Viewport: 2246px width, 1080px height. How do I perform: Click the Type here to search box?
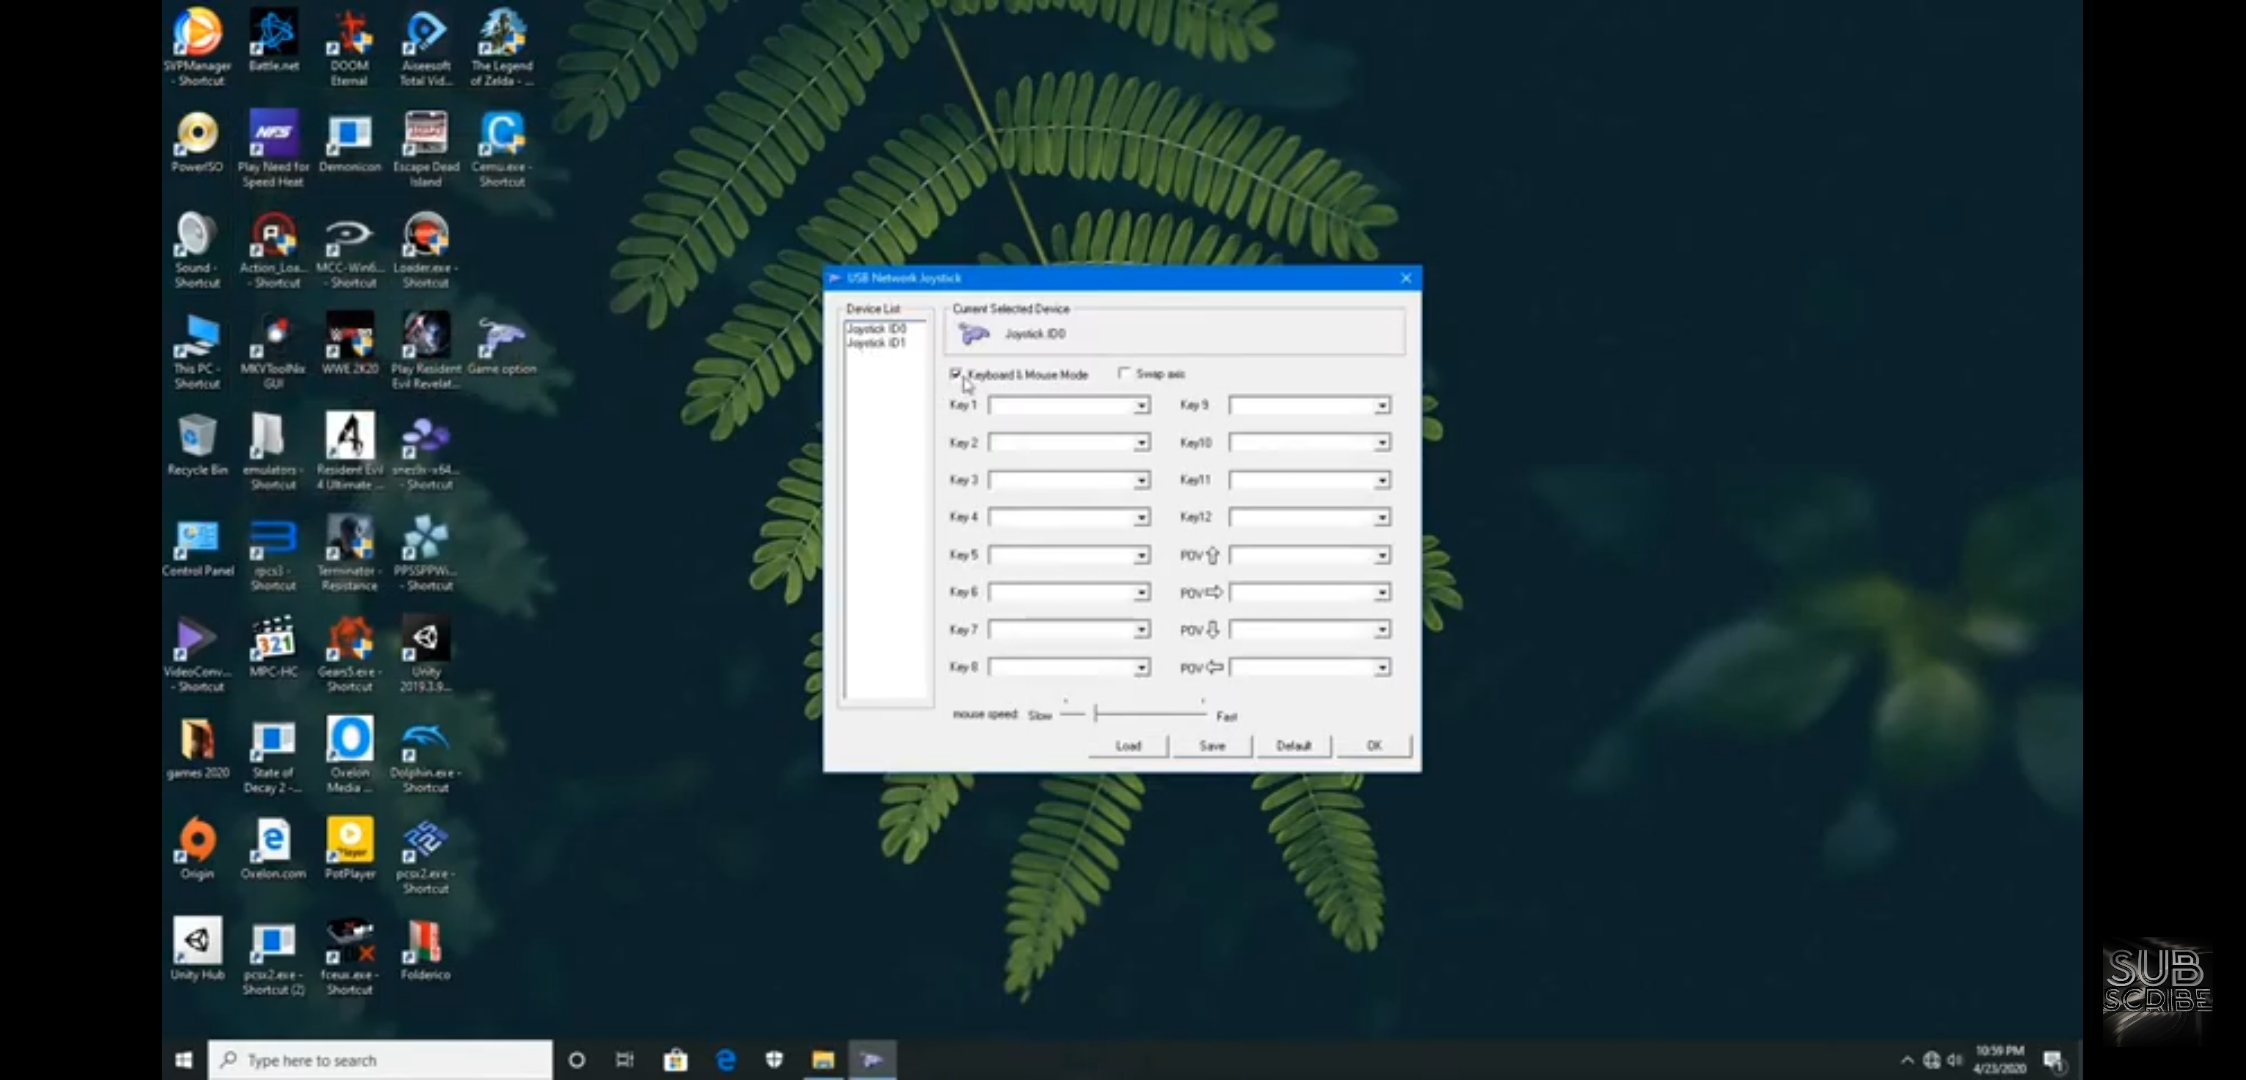380,1060
